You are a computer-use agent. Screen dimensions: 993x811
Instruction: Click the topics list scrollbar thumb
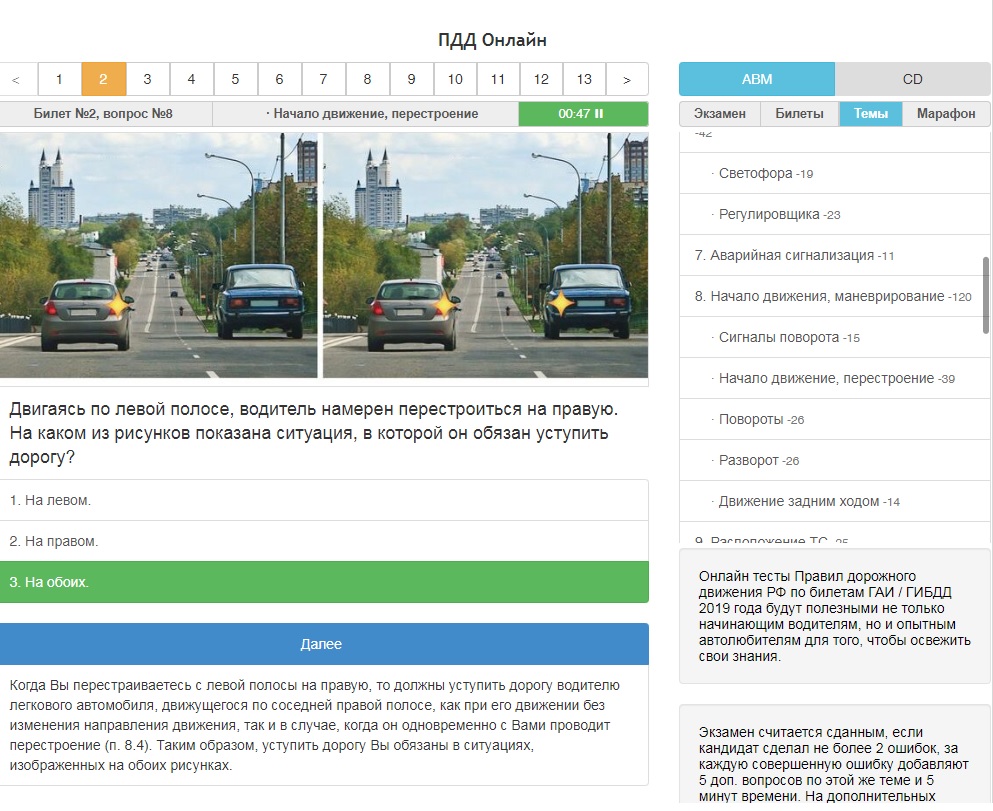click(x=986, y=294)
